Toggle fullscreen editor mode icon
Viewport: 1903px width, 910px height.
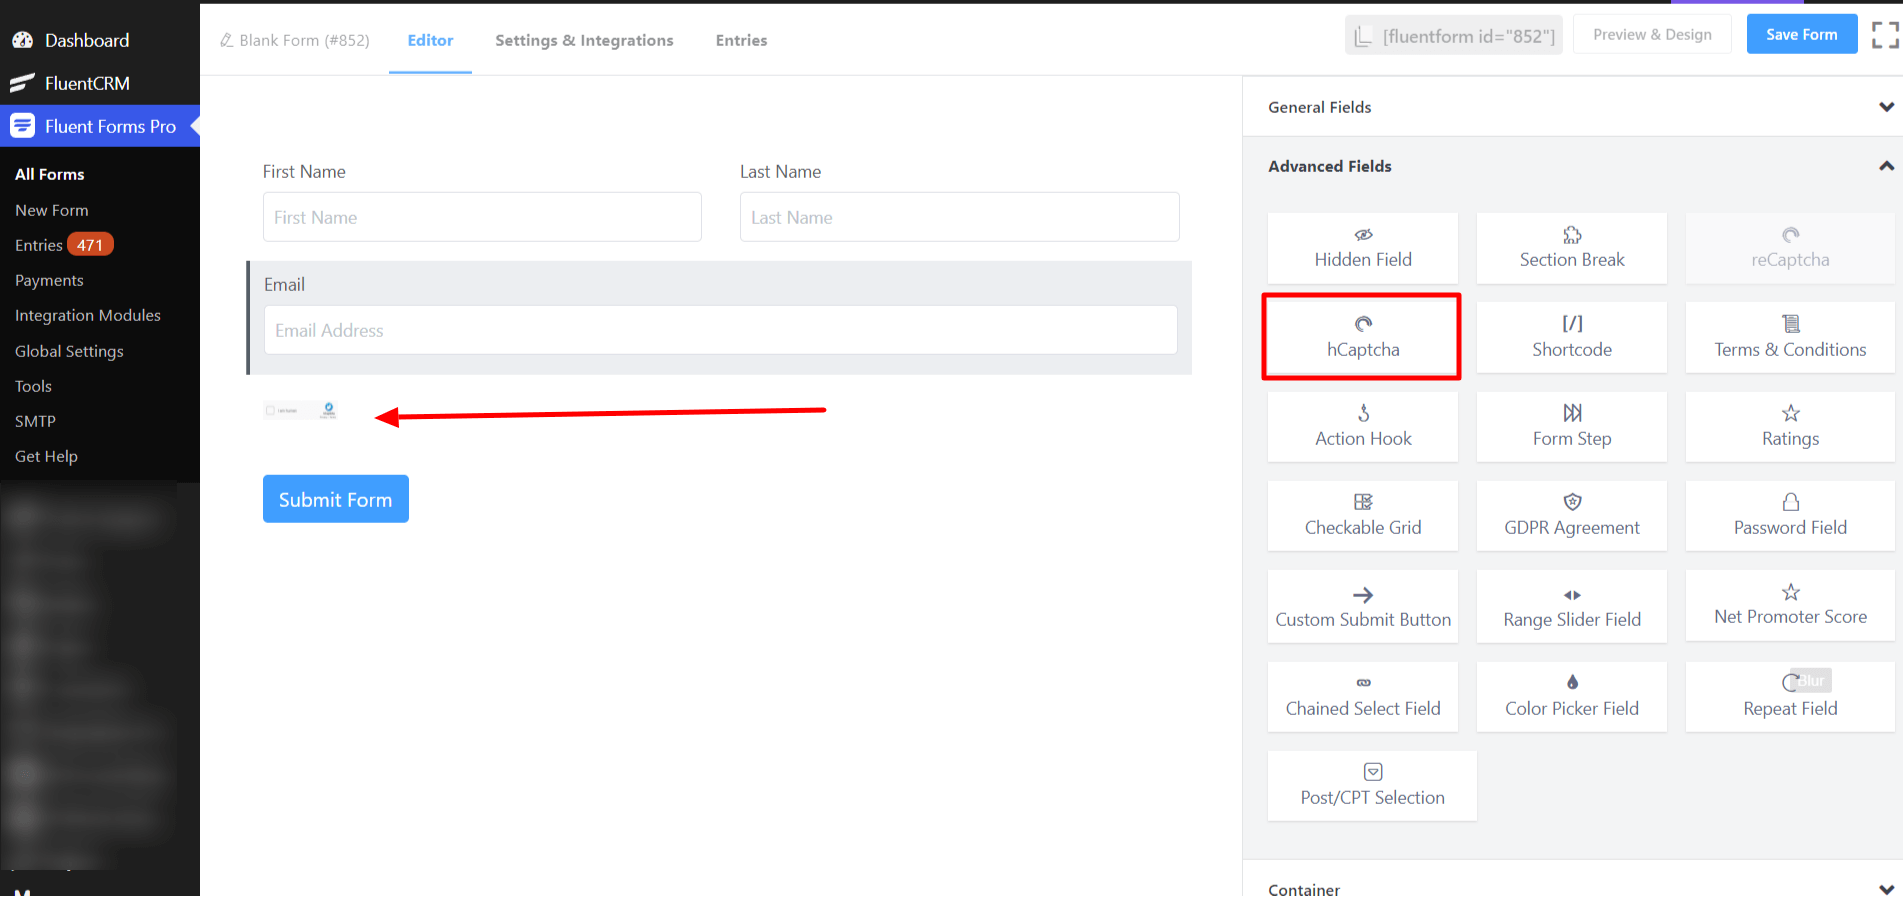1885,35
